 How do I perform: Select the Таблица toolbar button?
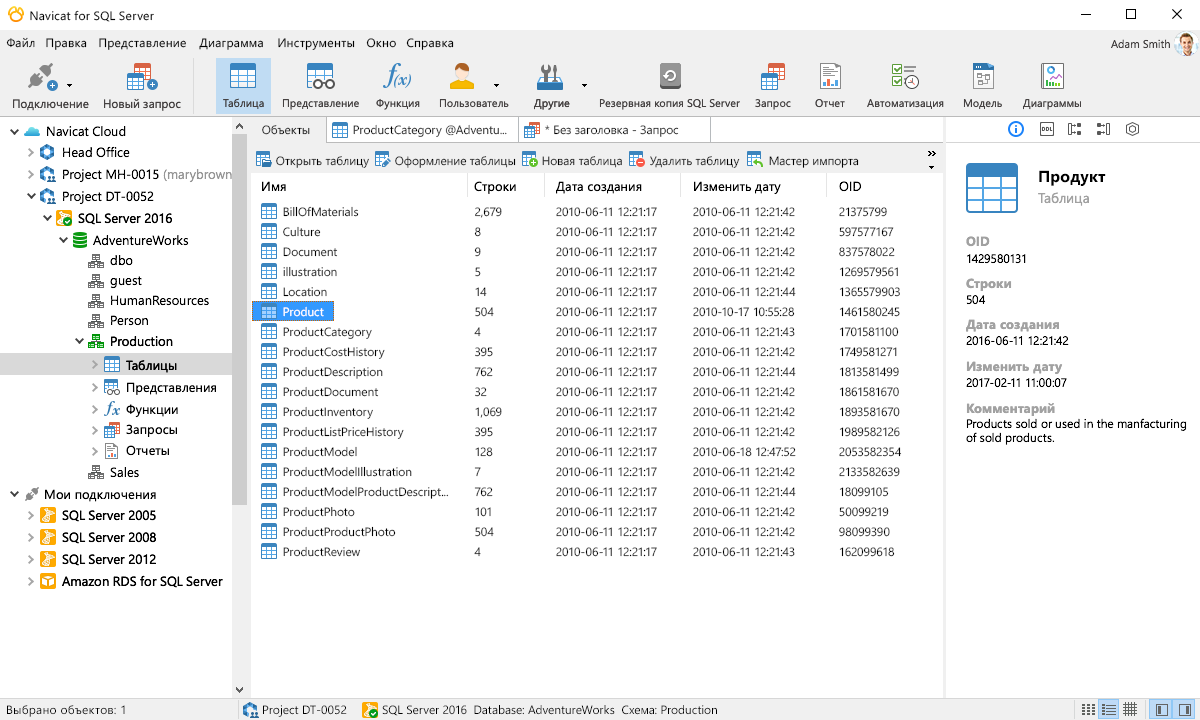(243, 86)
